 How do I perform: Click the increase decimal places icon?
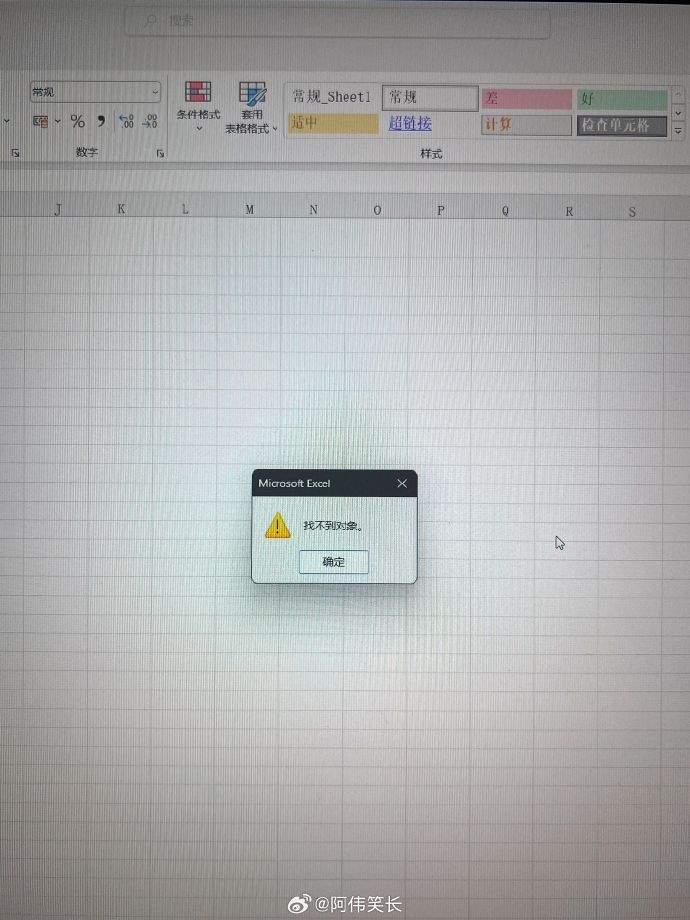point(126,122)
